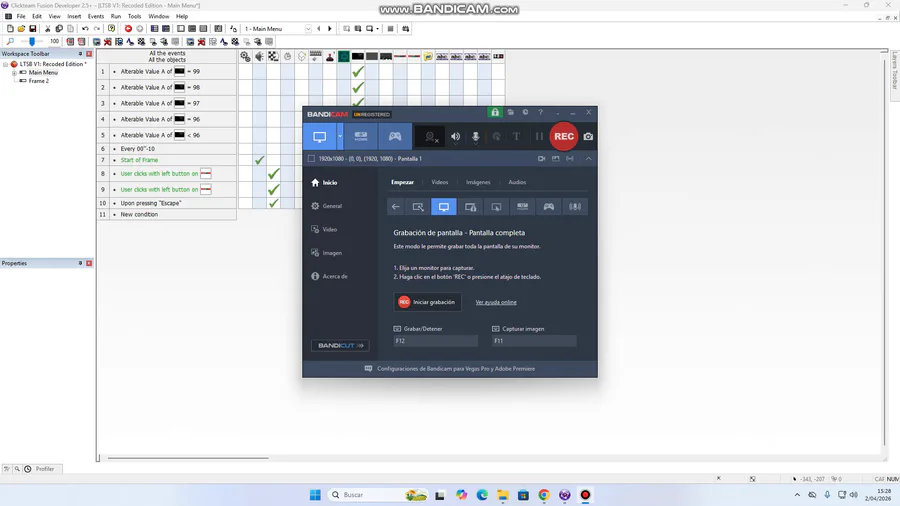
Task: Adjust the zoom slider in Fusion toolbar
Action: (32, 41)
